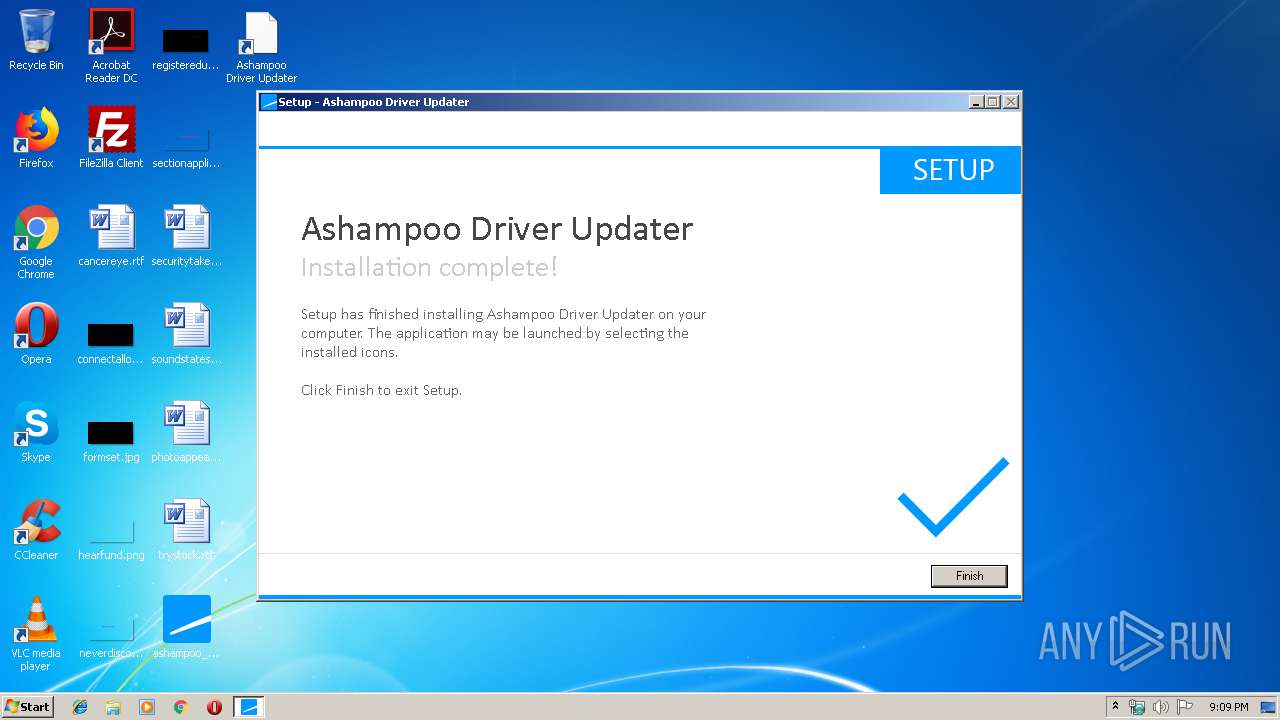Select the VLC media player shortcut

point(36,635)
